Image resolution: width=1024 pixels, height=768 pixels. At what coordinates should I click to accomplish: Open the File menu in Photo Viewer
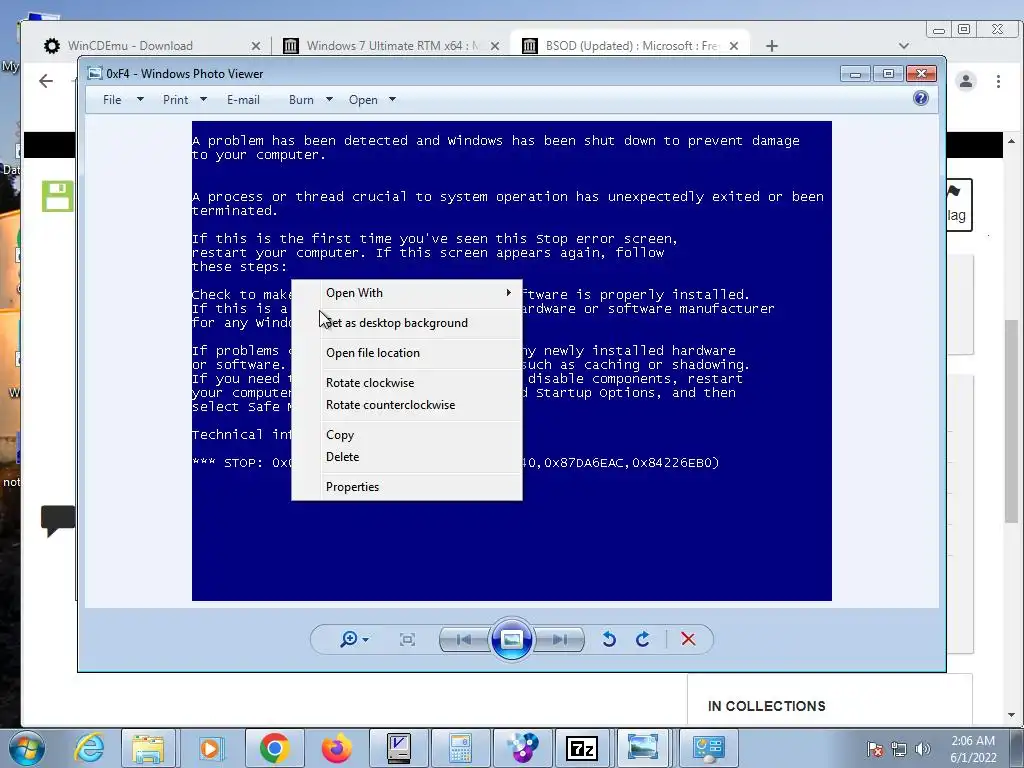[123, 100]
